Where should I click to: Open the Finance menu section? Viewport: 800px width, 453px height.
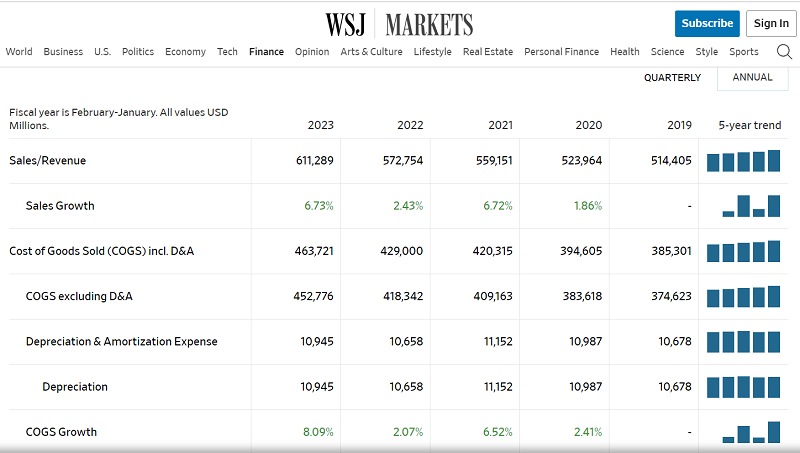[x=266, y=52]
